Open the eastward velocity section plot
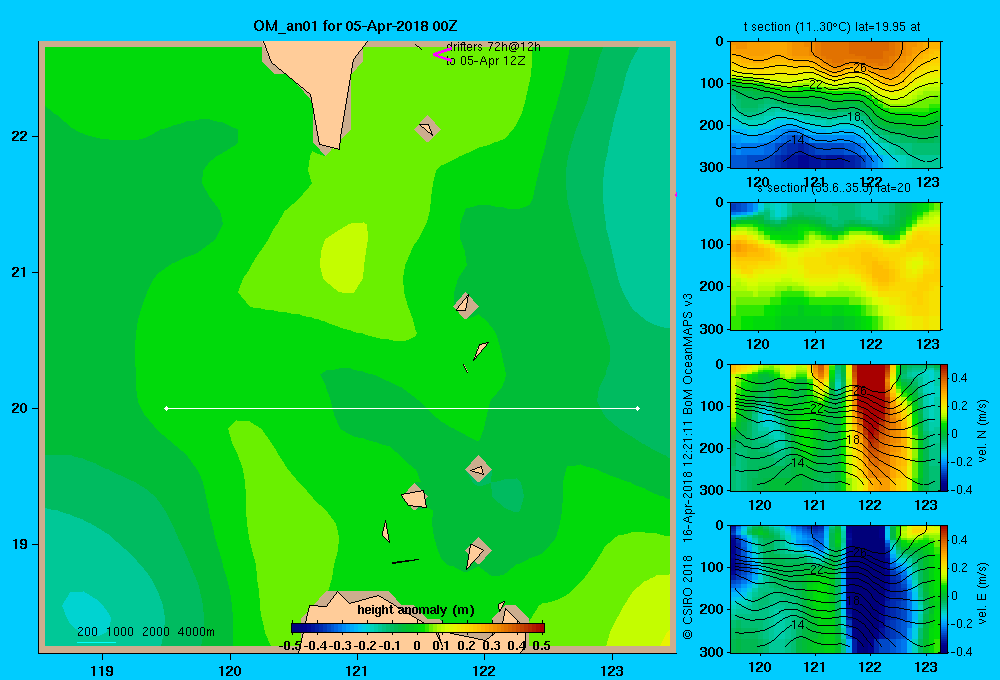The height and width of the screenshot is (680, 1000). (x=835, y=589)
